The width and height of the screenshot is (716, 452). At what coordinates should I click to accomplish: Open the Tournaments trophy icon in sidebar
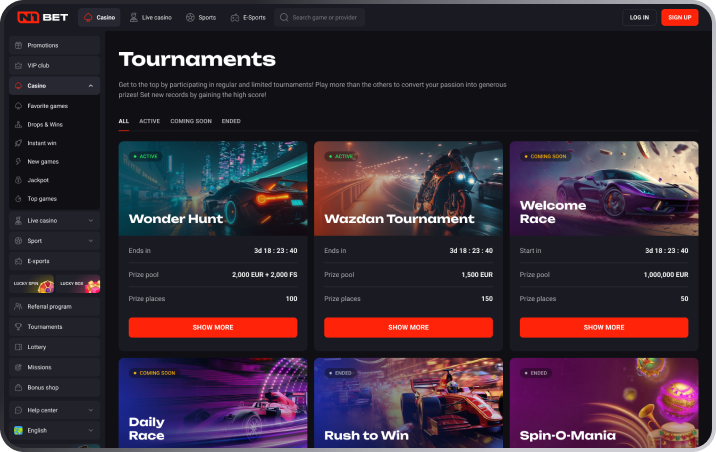[x=18, y=326]
